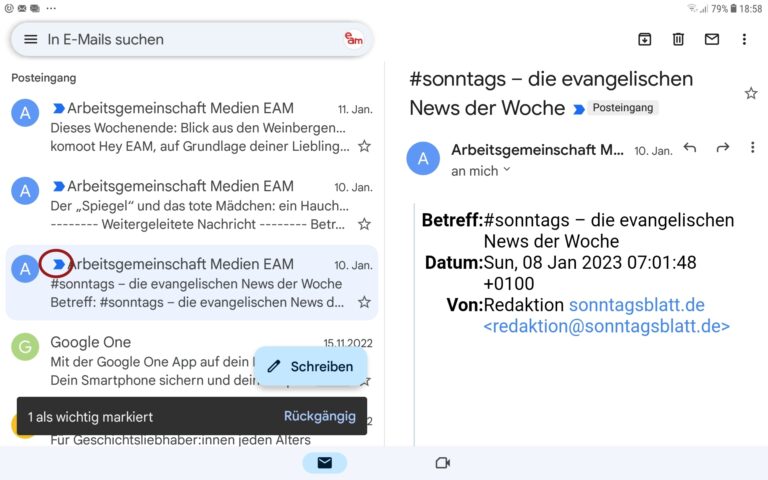Click redaktion@sonntagsblatt.de email address
The height and width of the screenshot is (480, 768).
pyautogui.click(x=606, y=326)
